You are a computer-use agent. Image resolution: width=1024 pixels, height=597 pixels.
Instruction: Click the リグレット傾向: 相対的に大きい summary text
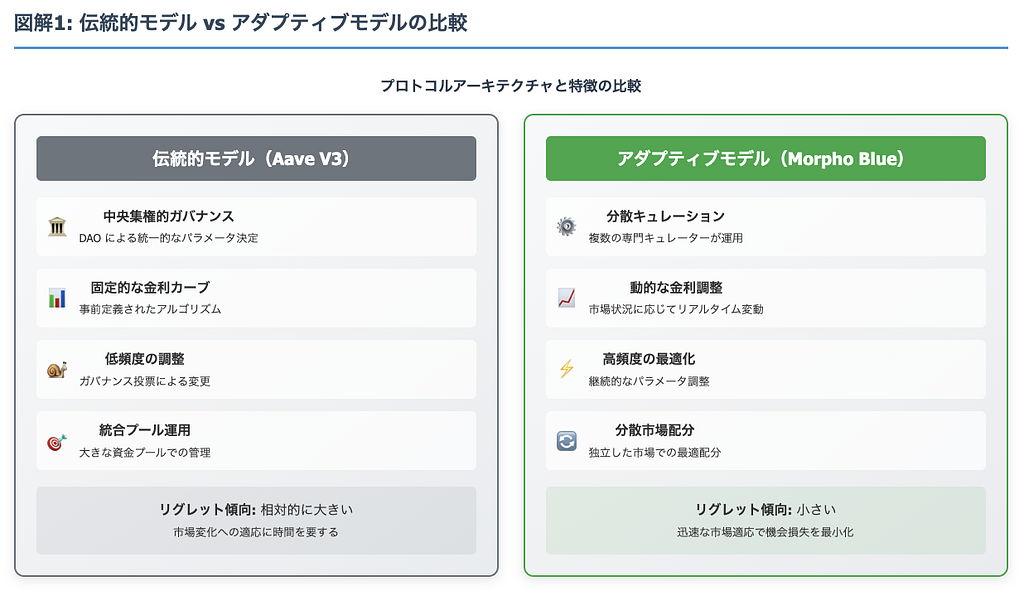[x=256, y=509]
